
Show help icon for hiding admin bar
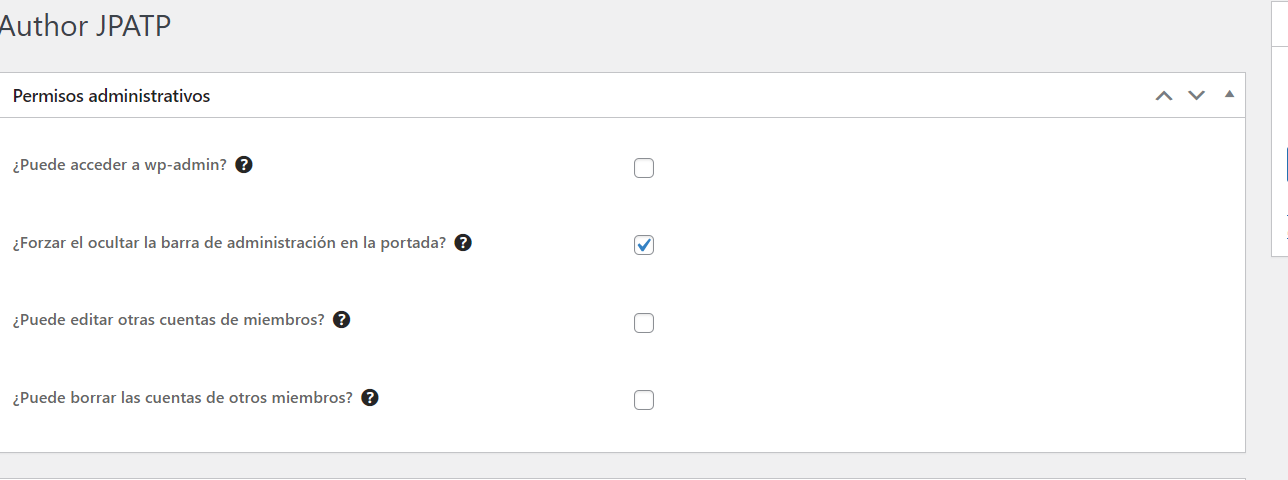463,242
